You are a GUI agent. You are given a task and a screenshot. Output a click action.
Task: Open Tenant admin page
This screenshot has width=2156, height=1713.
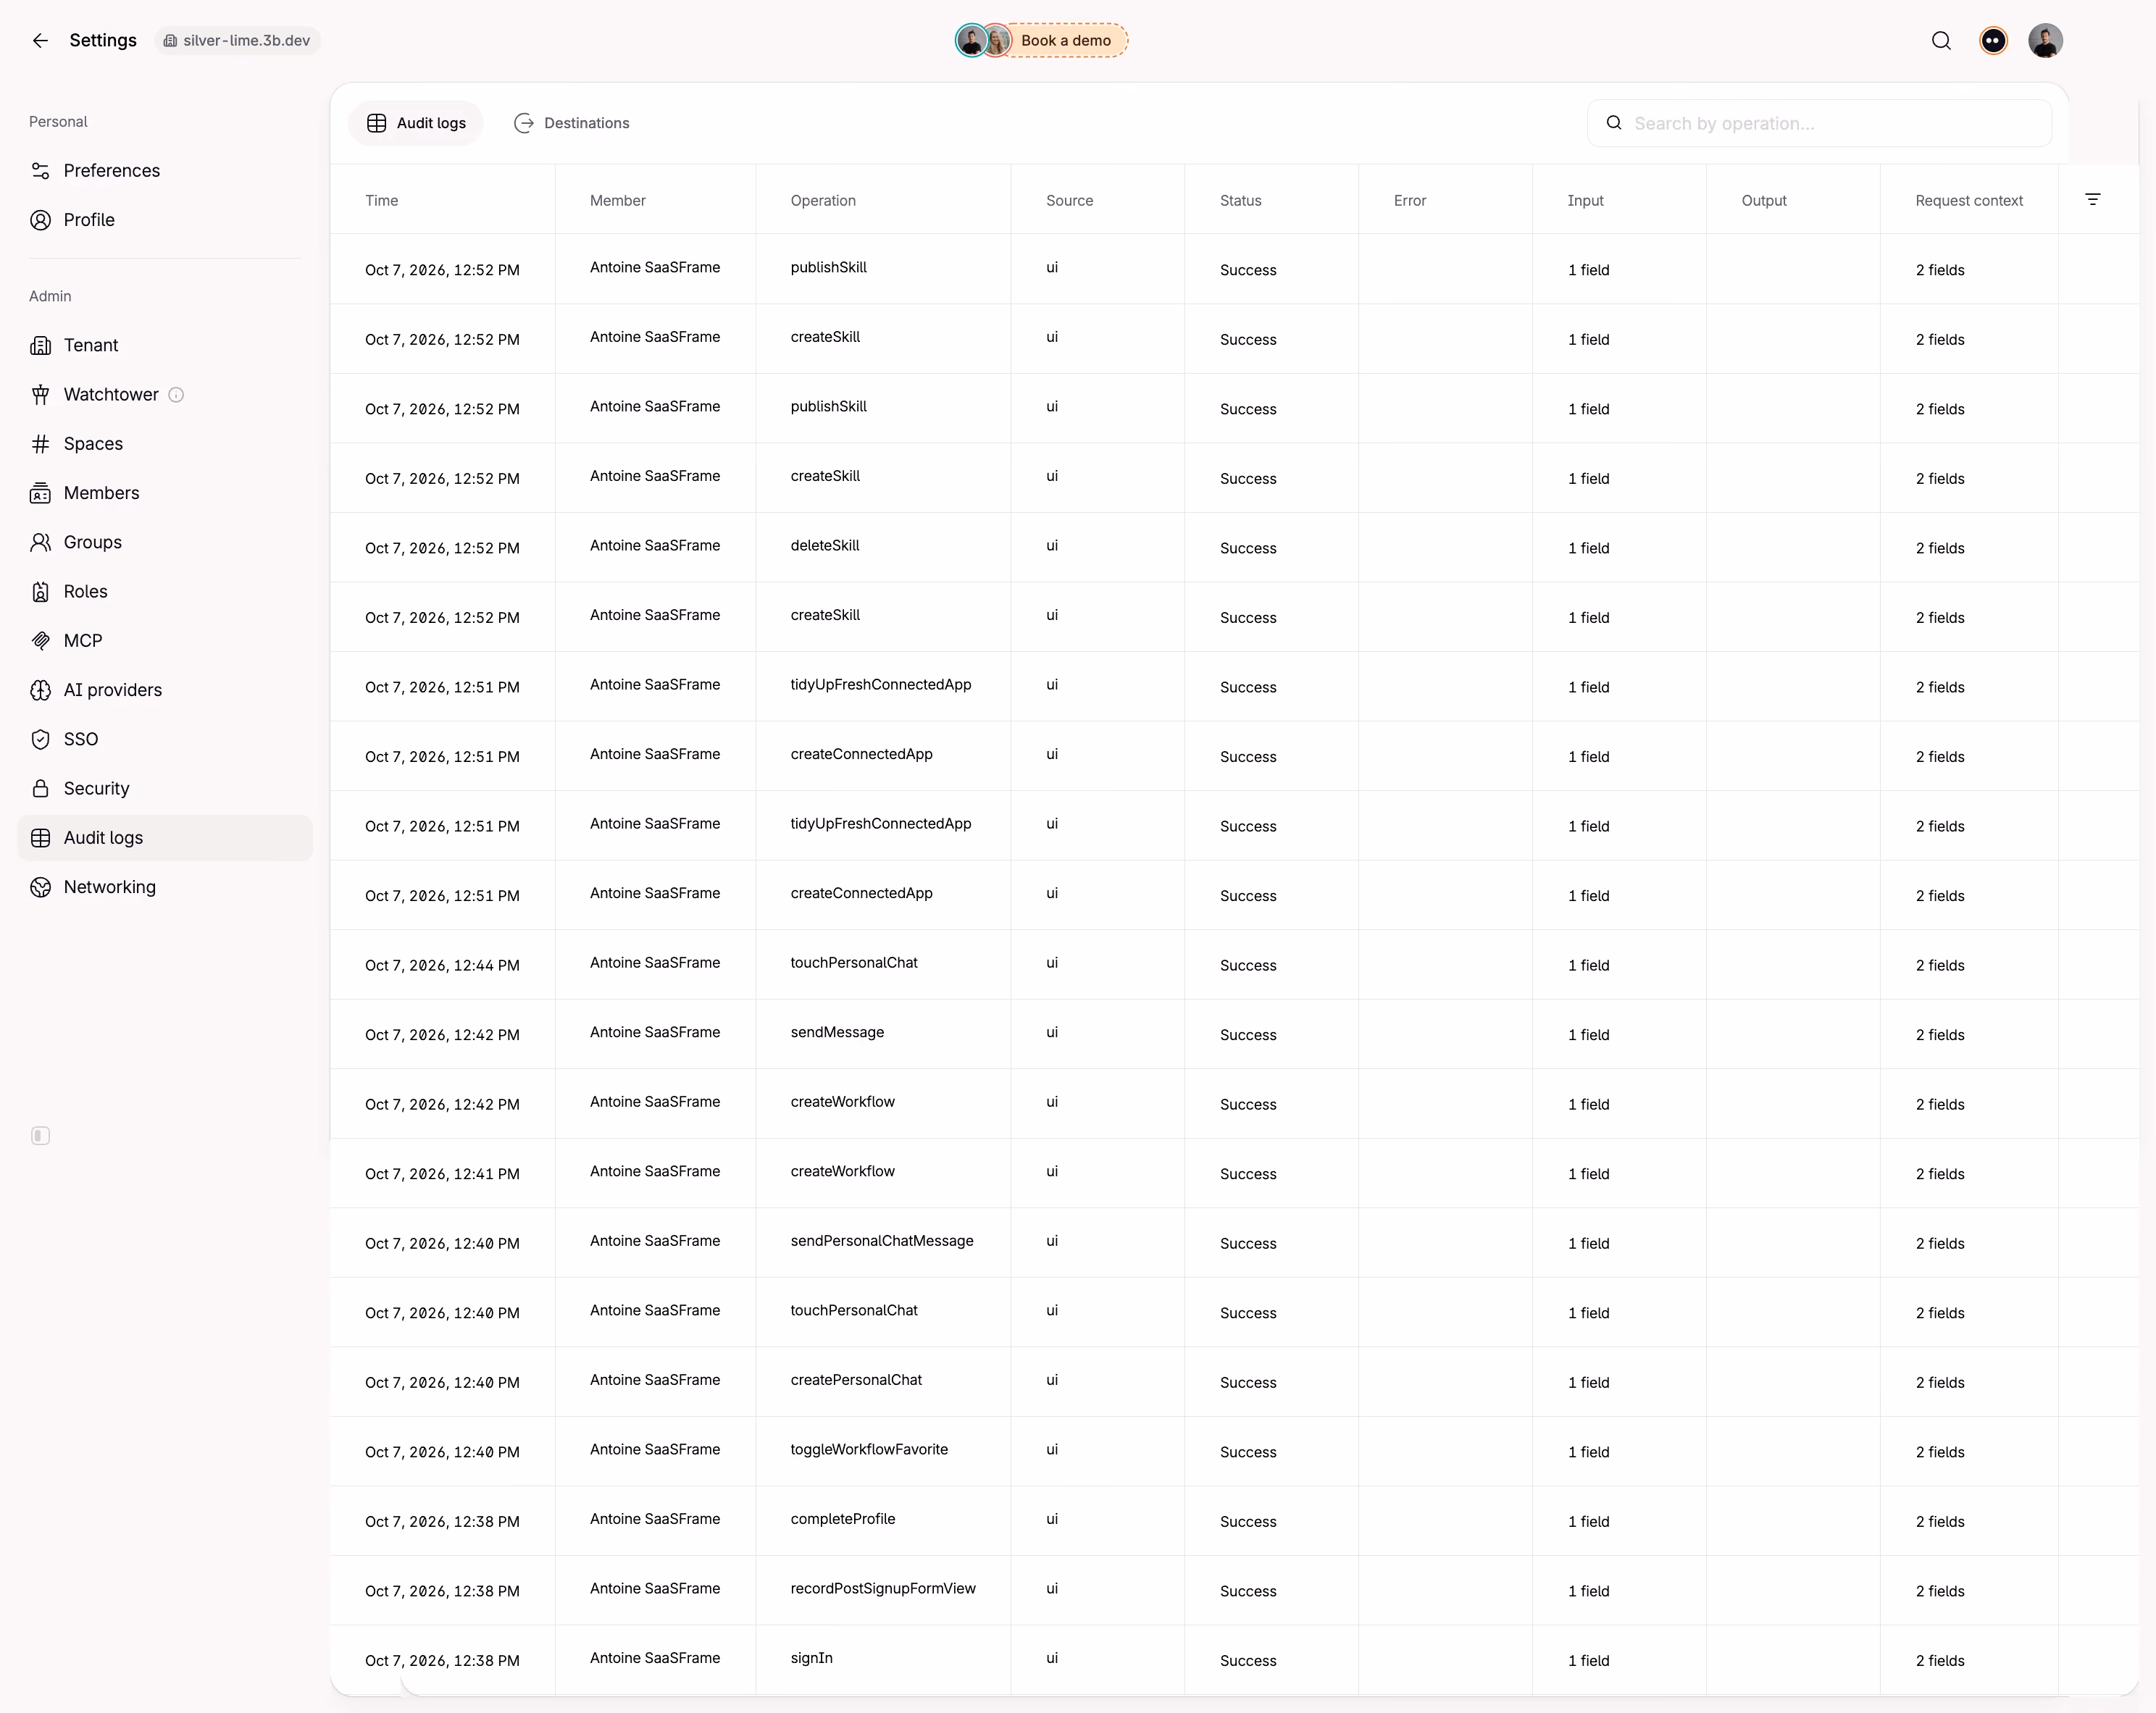[165, 345]
